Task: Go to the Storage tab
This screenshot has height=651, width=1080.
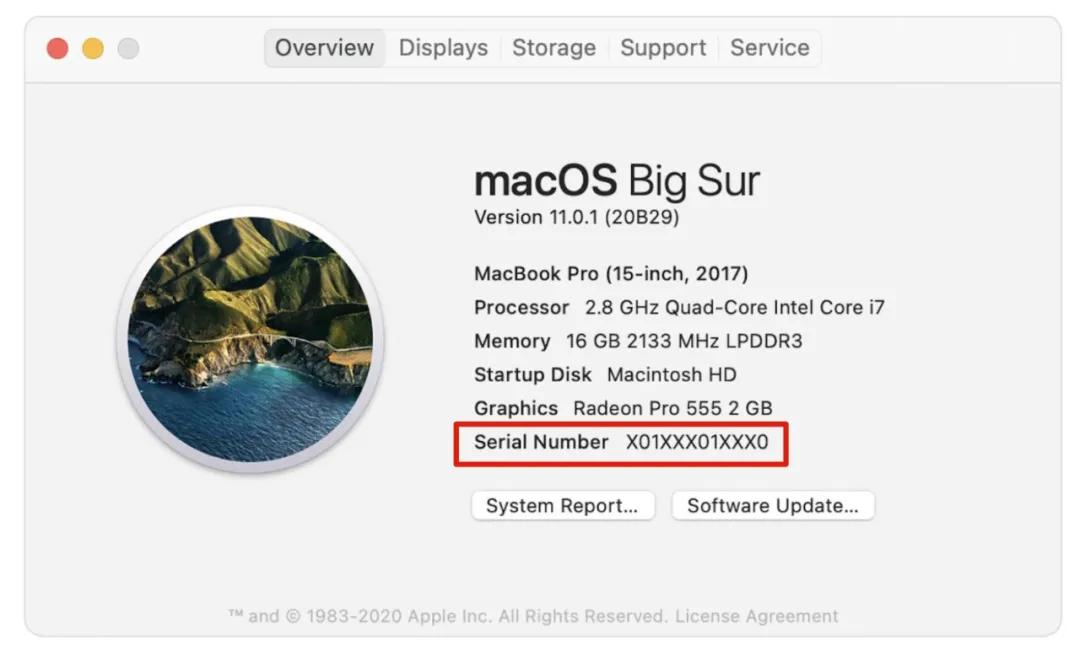Action: click(x=553, y=48)
